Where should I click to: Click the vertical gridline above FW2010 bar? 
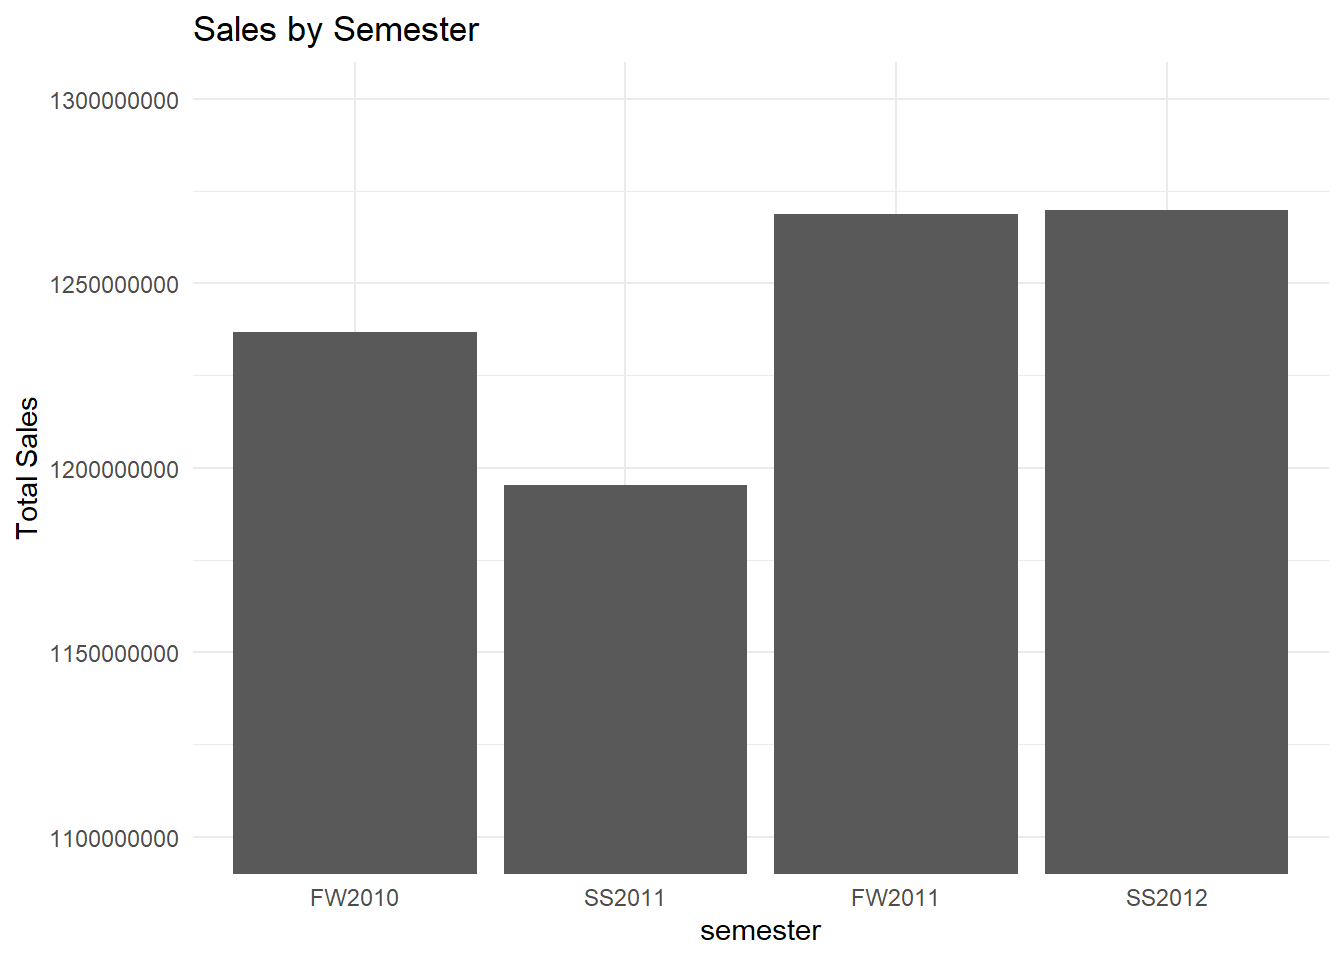[x=355, y=200]
